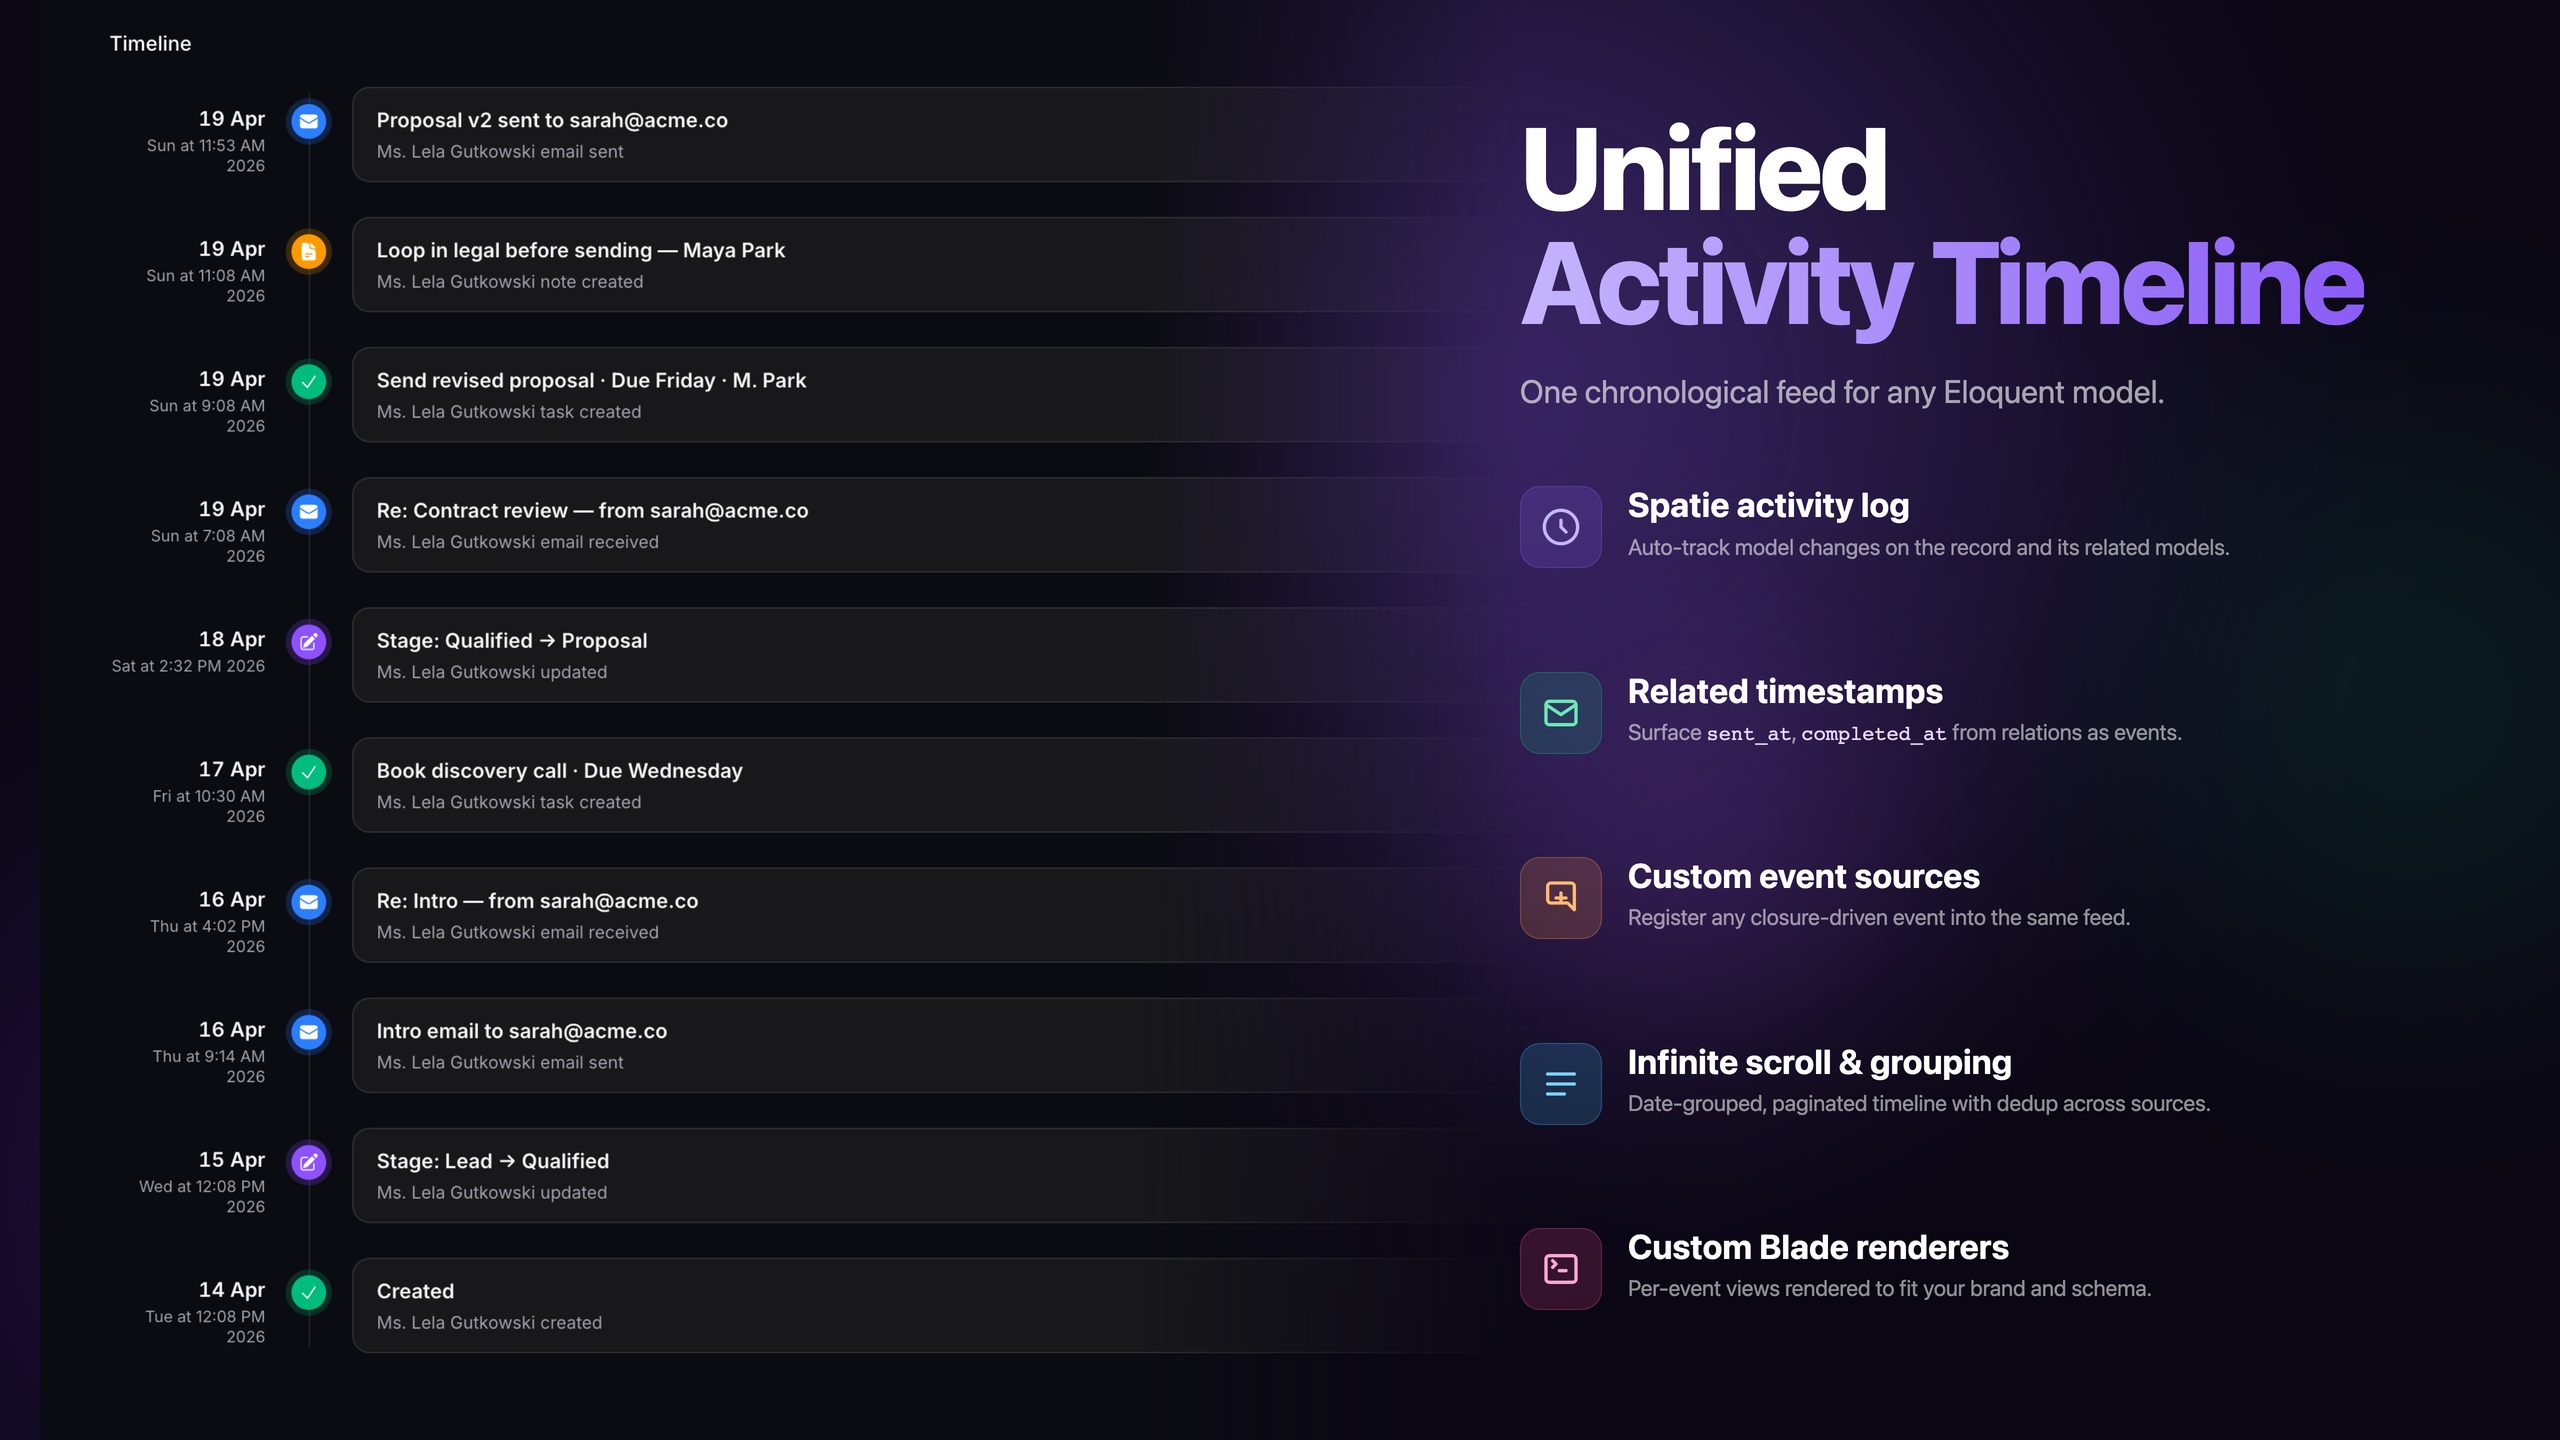Click the Custom event sources comment icon
Viewport: 2560px width, 1440px height.
[x=1559, y=897]
